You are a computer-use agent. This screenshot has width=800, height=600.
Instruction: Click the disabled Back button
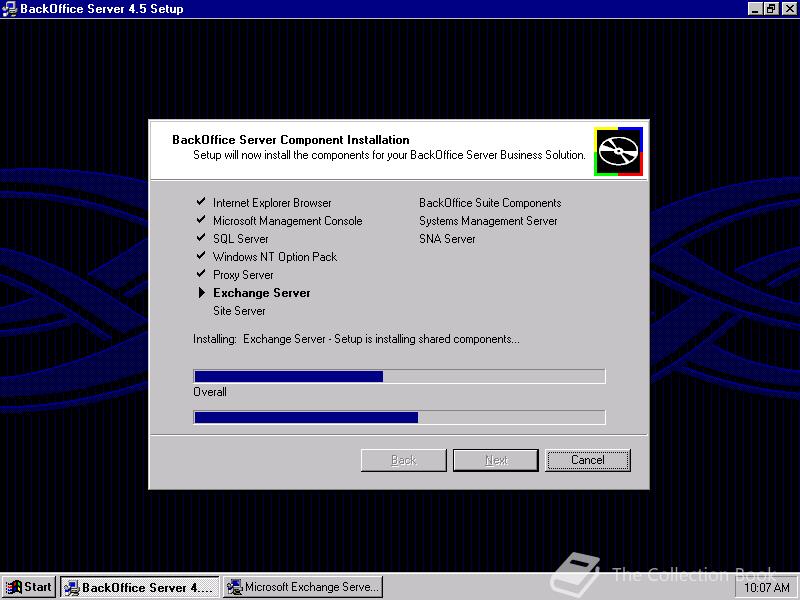[404, 460]
